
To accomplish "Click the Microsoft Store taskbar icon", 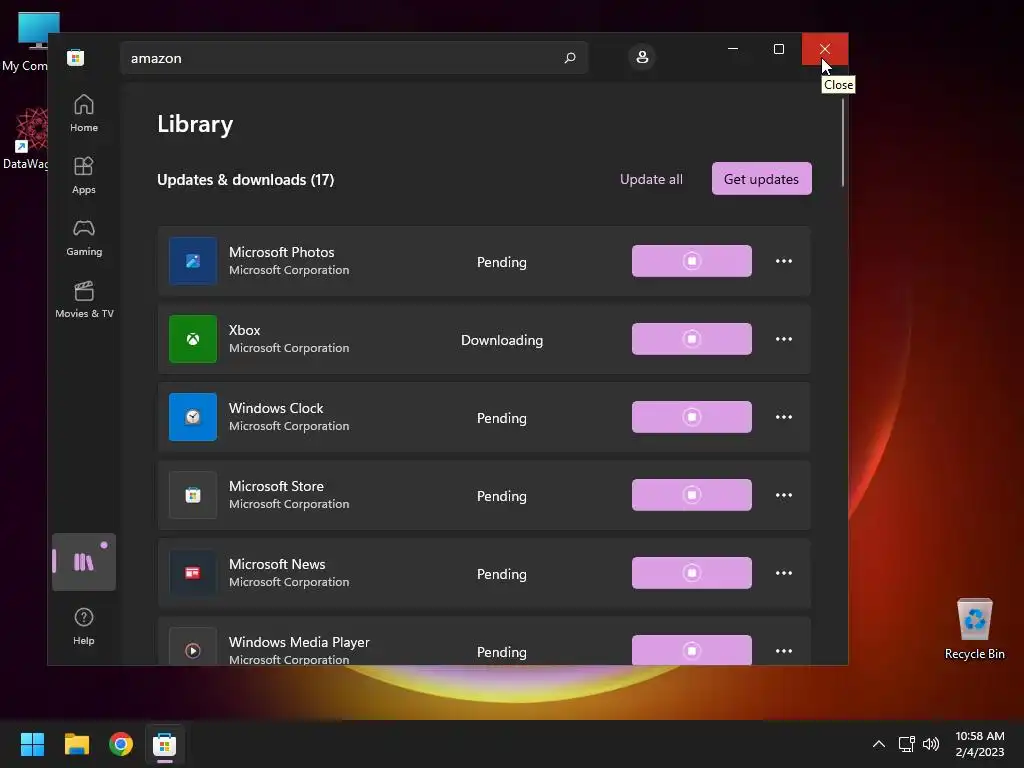I will click(165, 744).
